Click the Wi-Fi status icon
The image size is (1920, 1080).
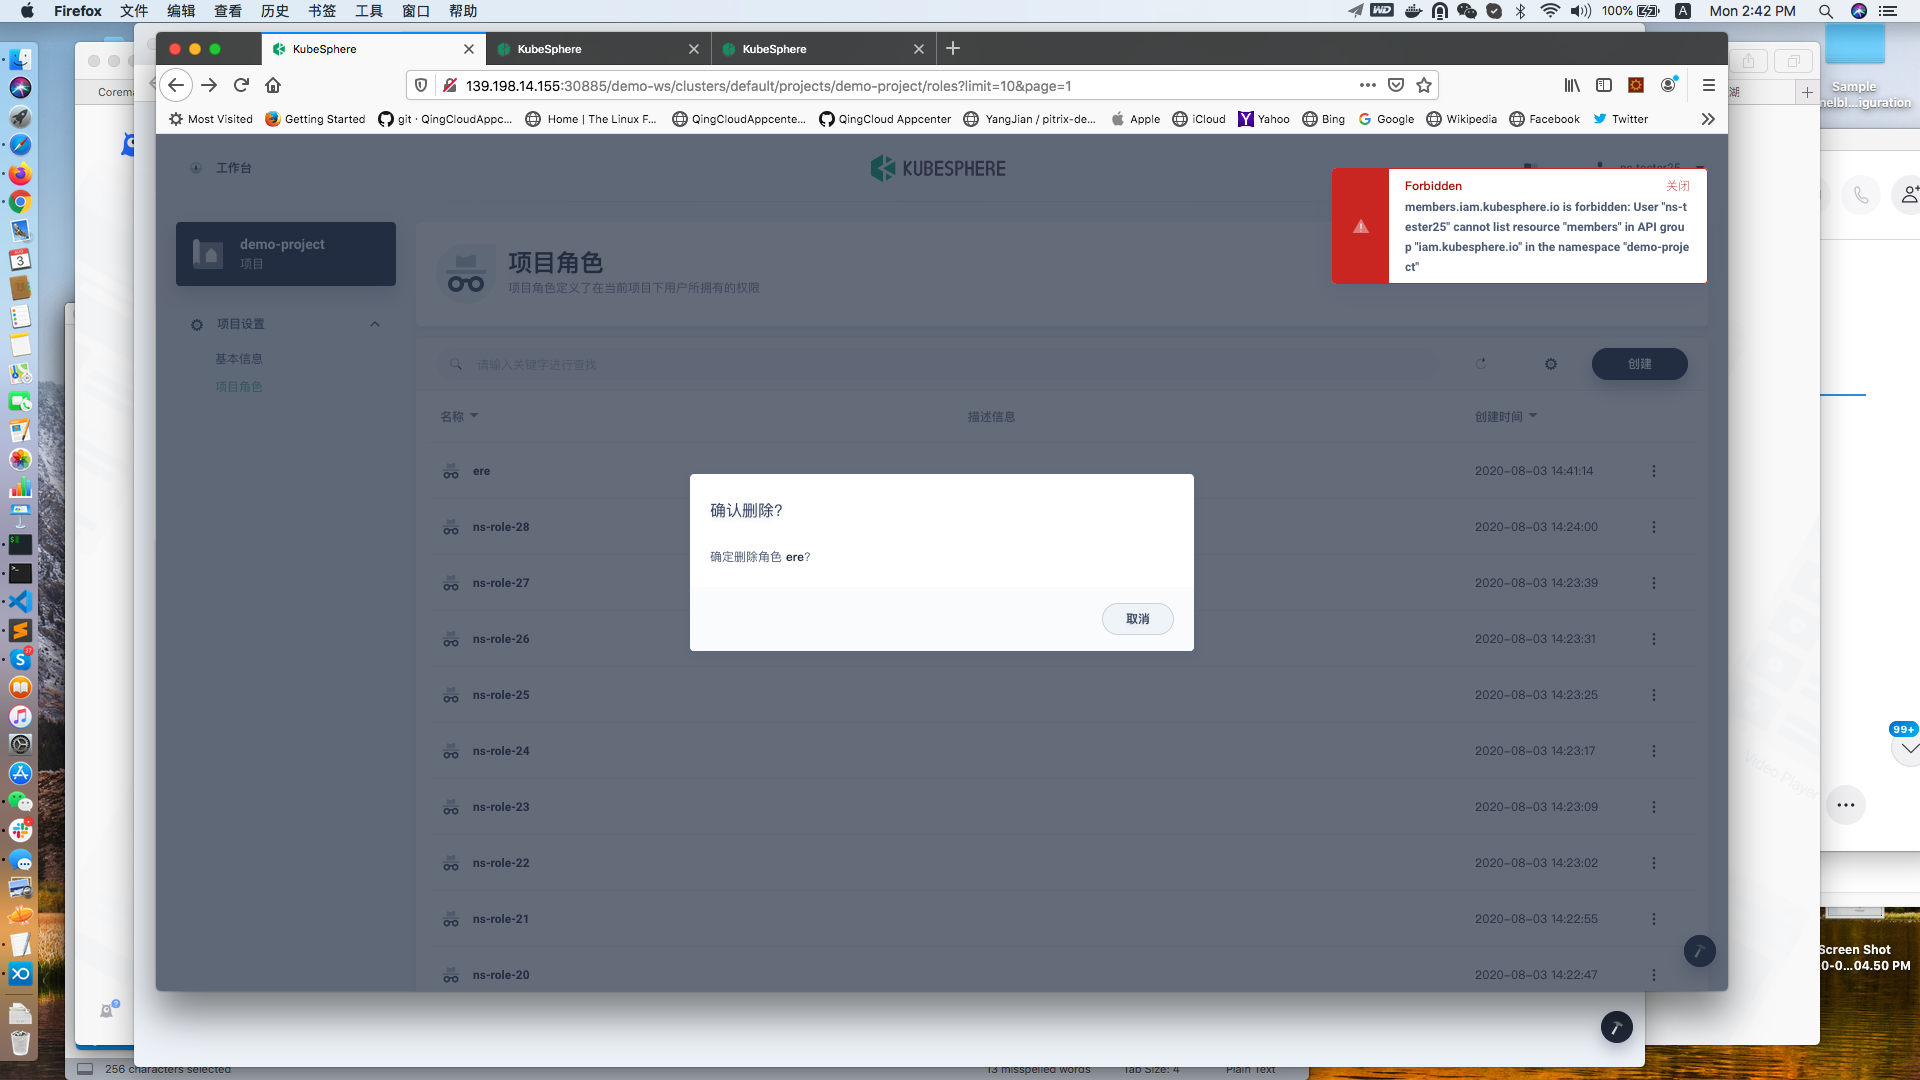pos(1550,11)
